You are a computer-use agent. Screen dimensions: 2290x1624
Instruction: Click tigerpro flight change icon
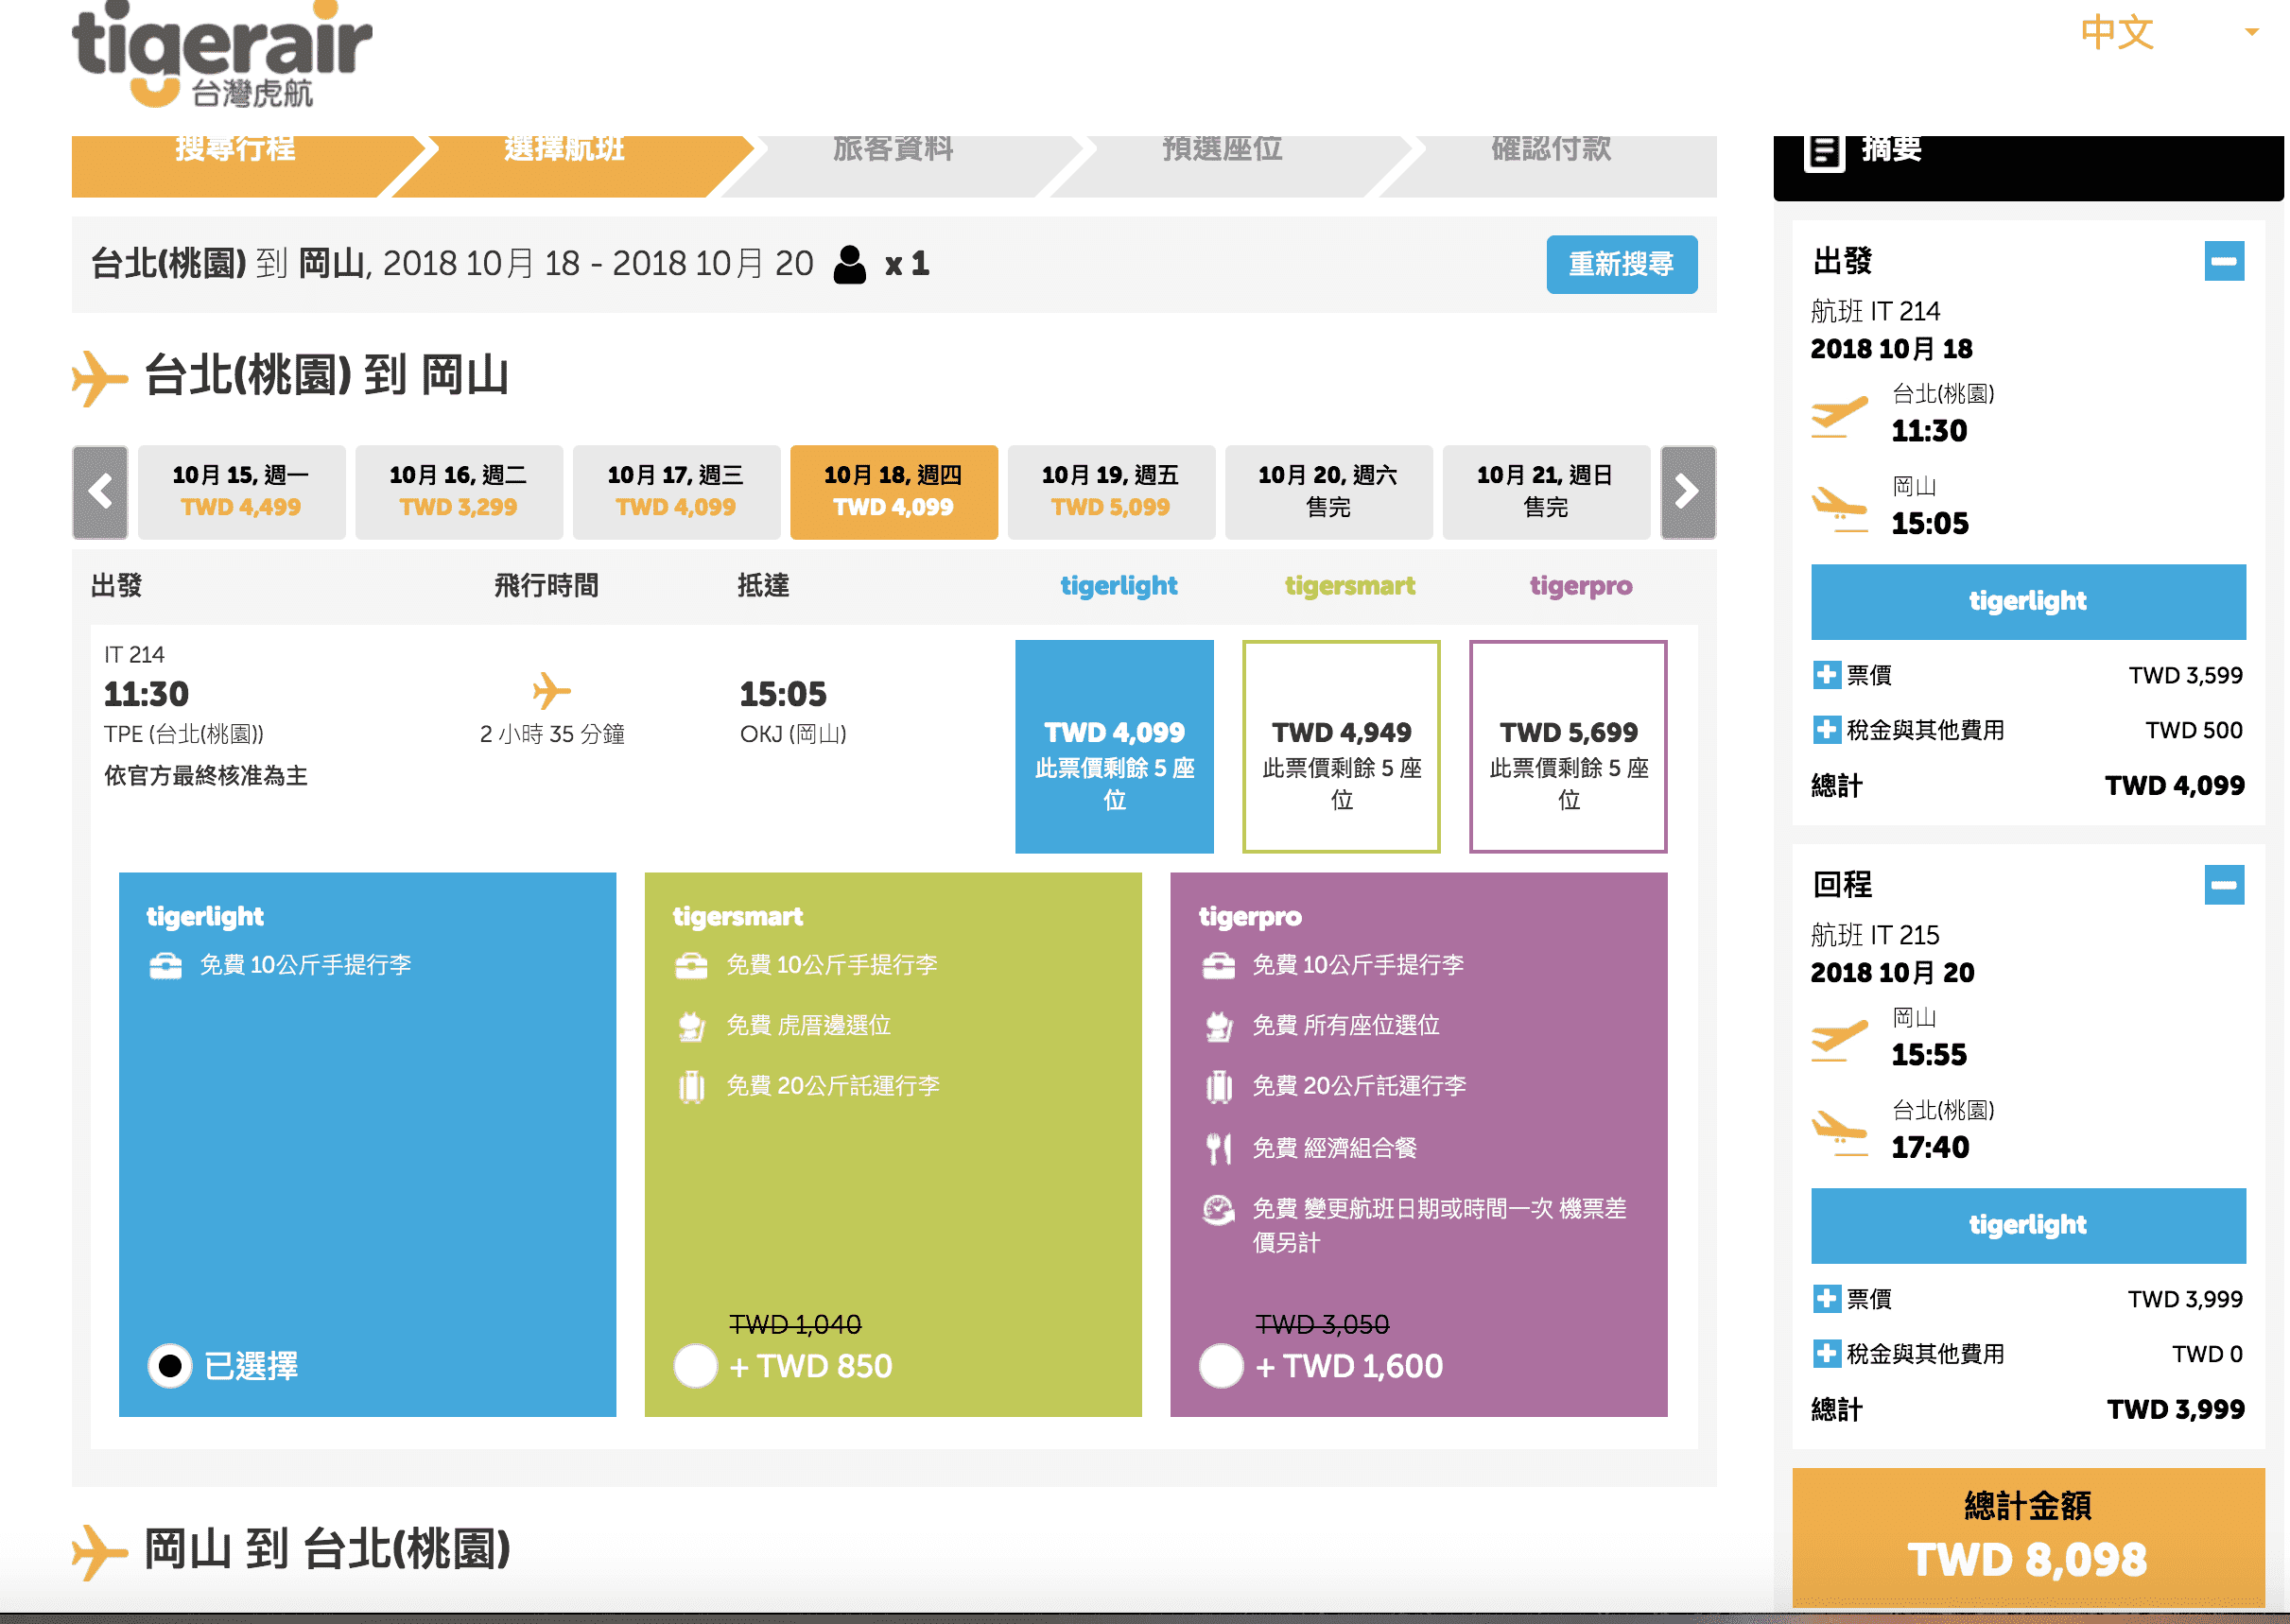pos(1218,1210)
